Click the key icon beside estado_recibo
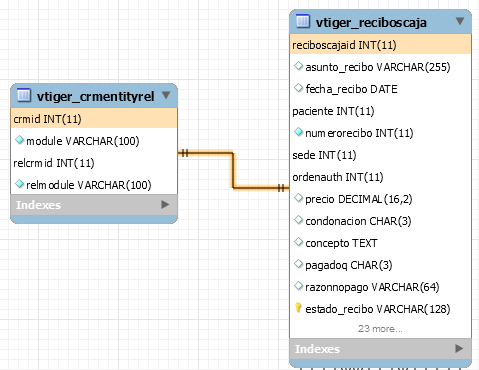Screen dimensions: 479x370 298,307
